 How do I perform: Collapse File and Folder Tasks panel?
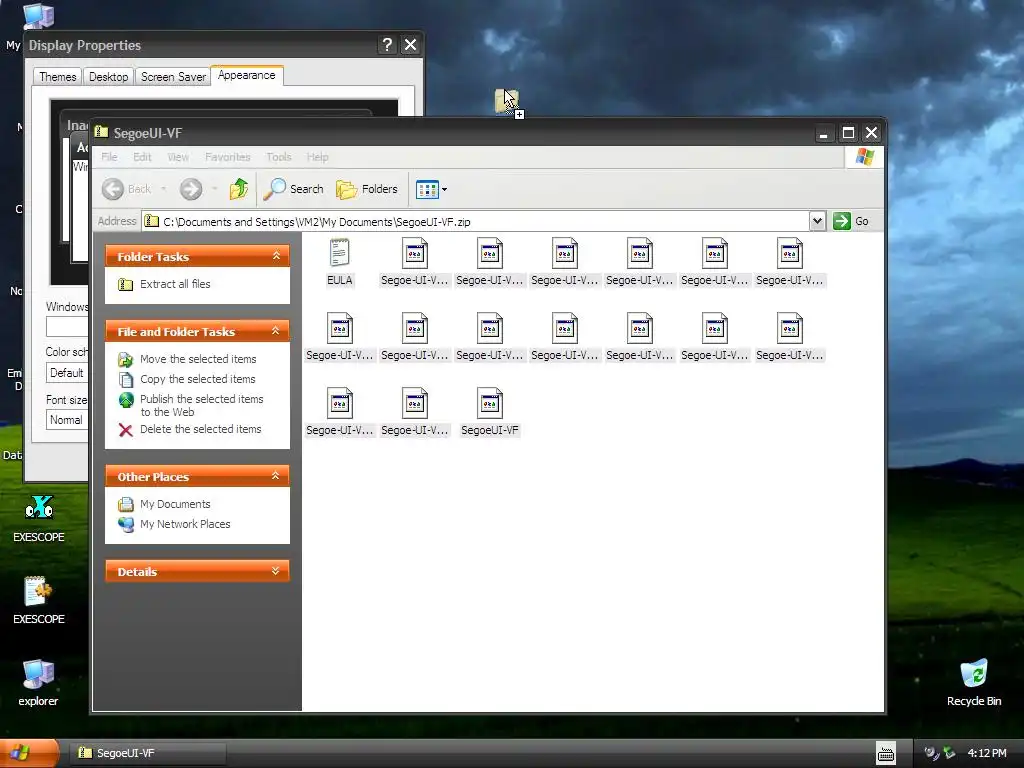(276, 331)
